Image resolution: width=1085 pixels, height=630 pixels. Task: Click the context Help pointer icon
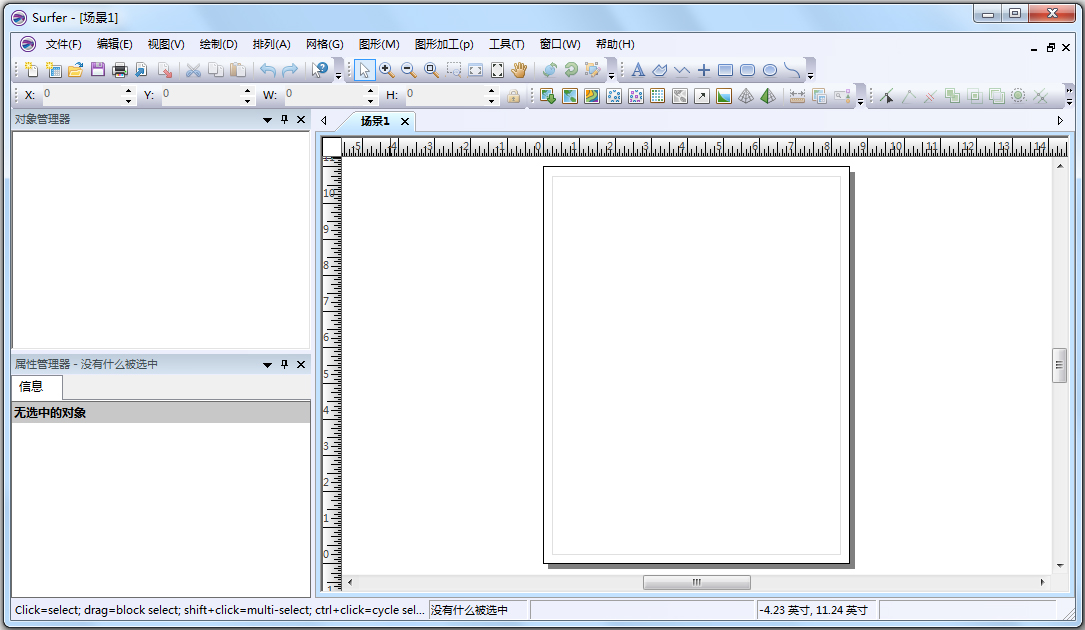point(320,69)
